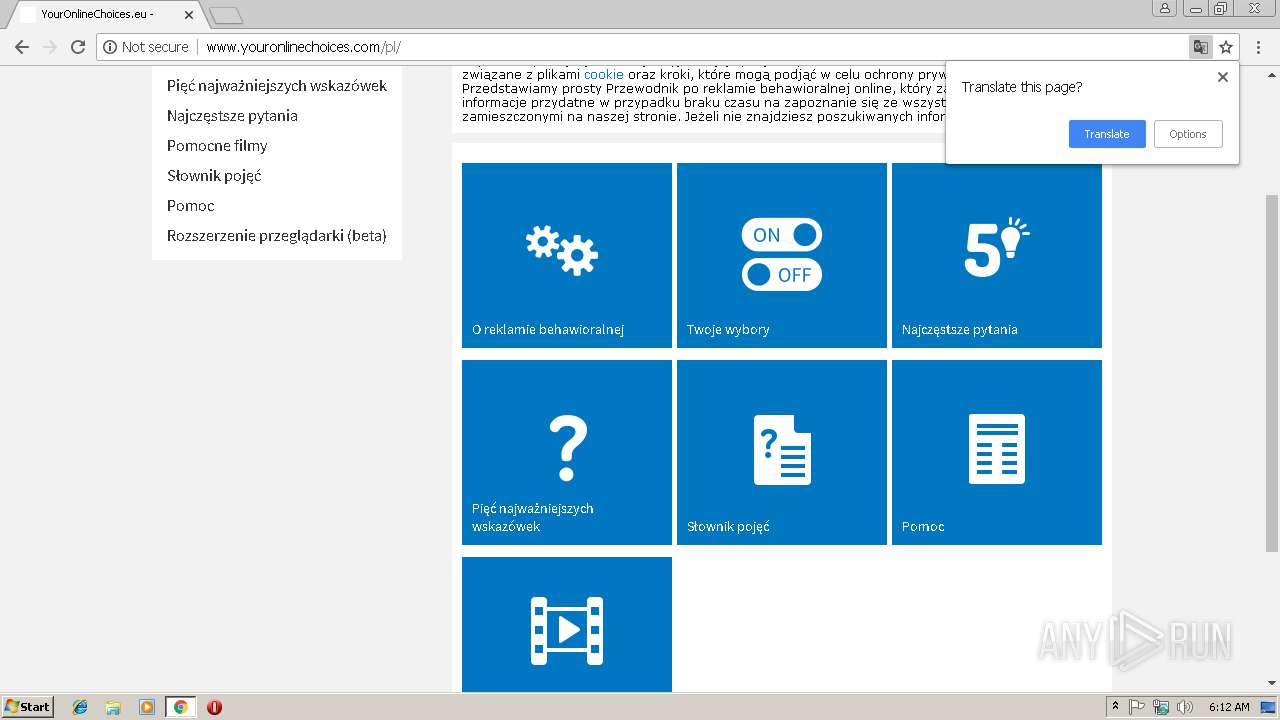Viewport: 1280px width, 720px height.
Task: Open sidebar link Pomocne filmy
Action: (x=217, y=146)
